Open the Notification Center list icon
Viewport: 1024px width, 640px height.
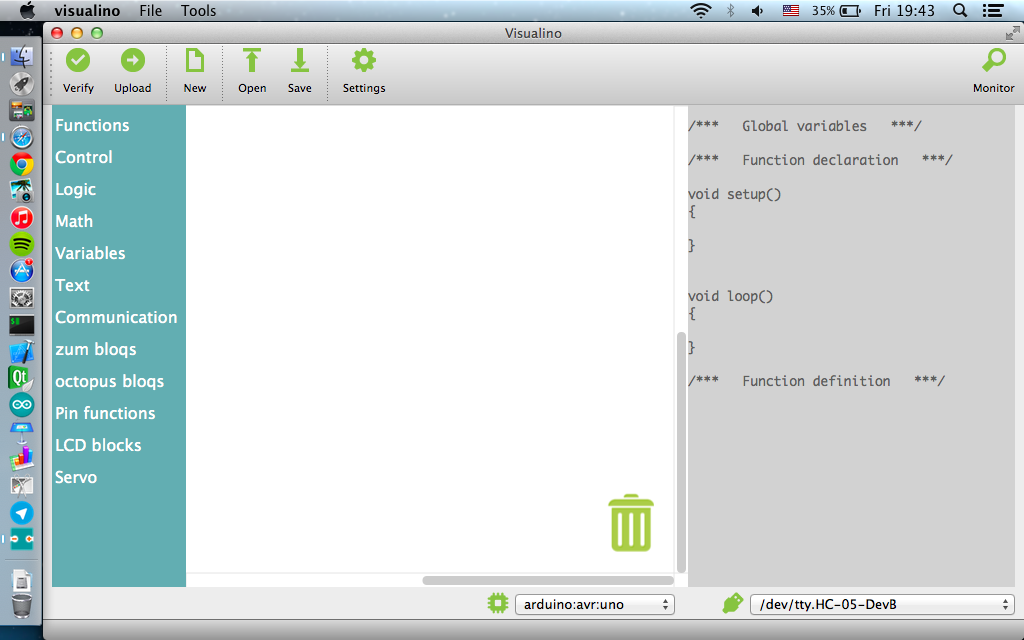993,10
